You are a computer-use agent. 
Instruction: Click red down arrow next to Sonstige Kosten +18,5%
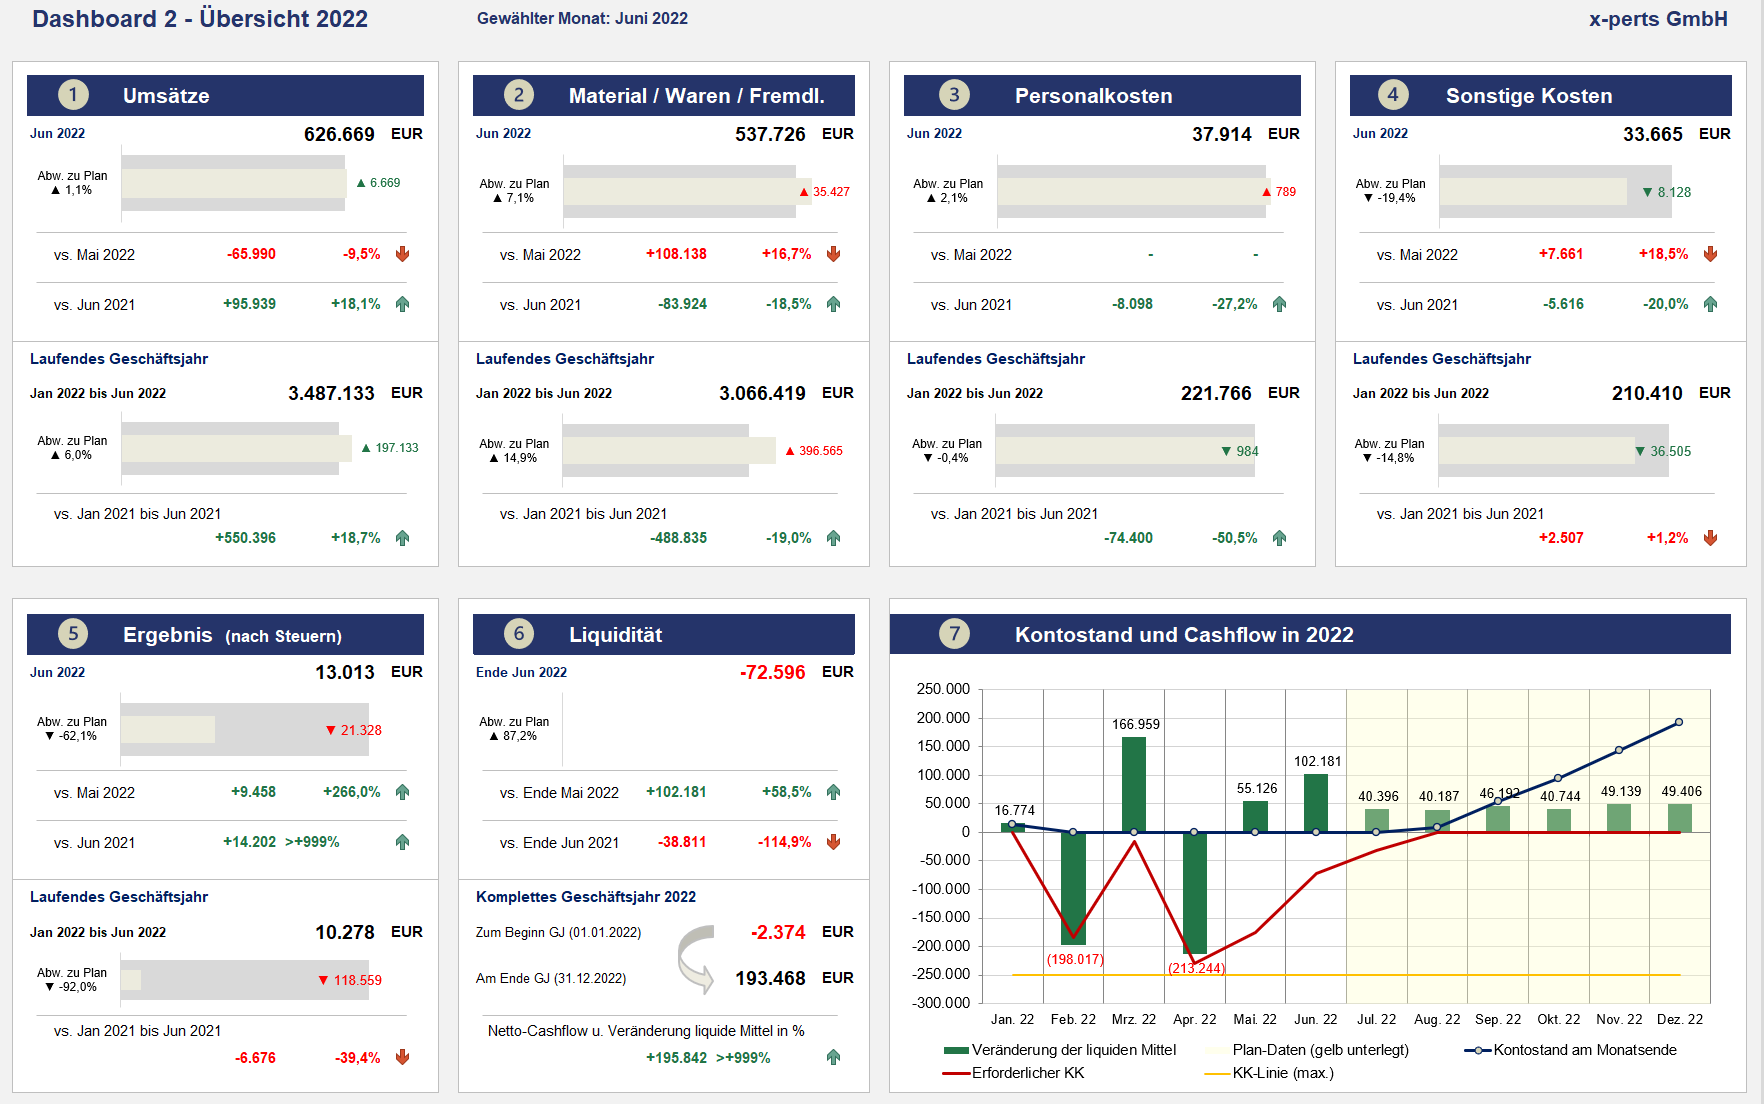coord(1711,254)
